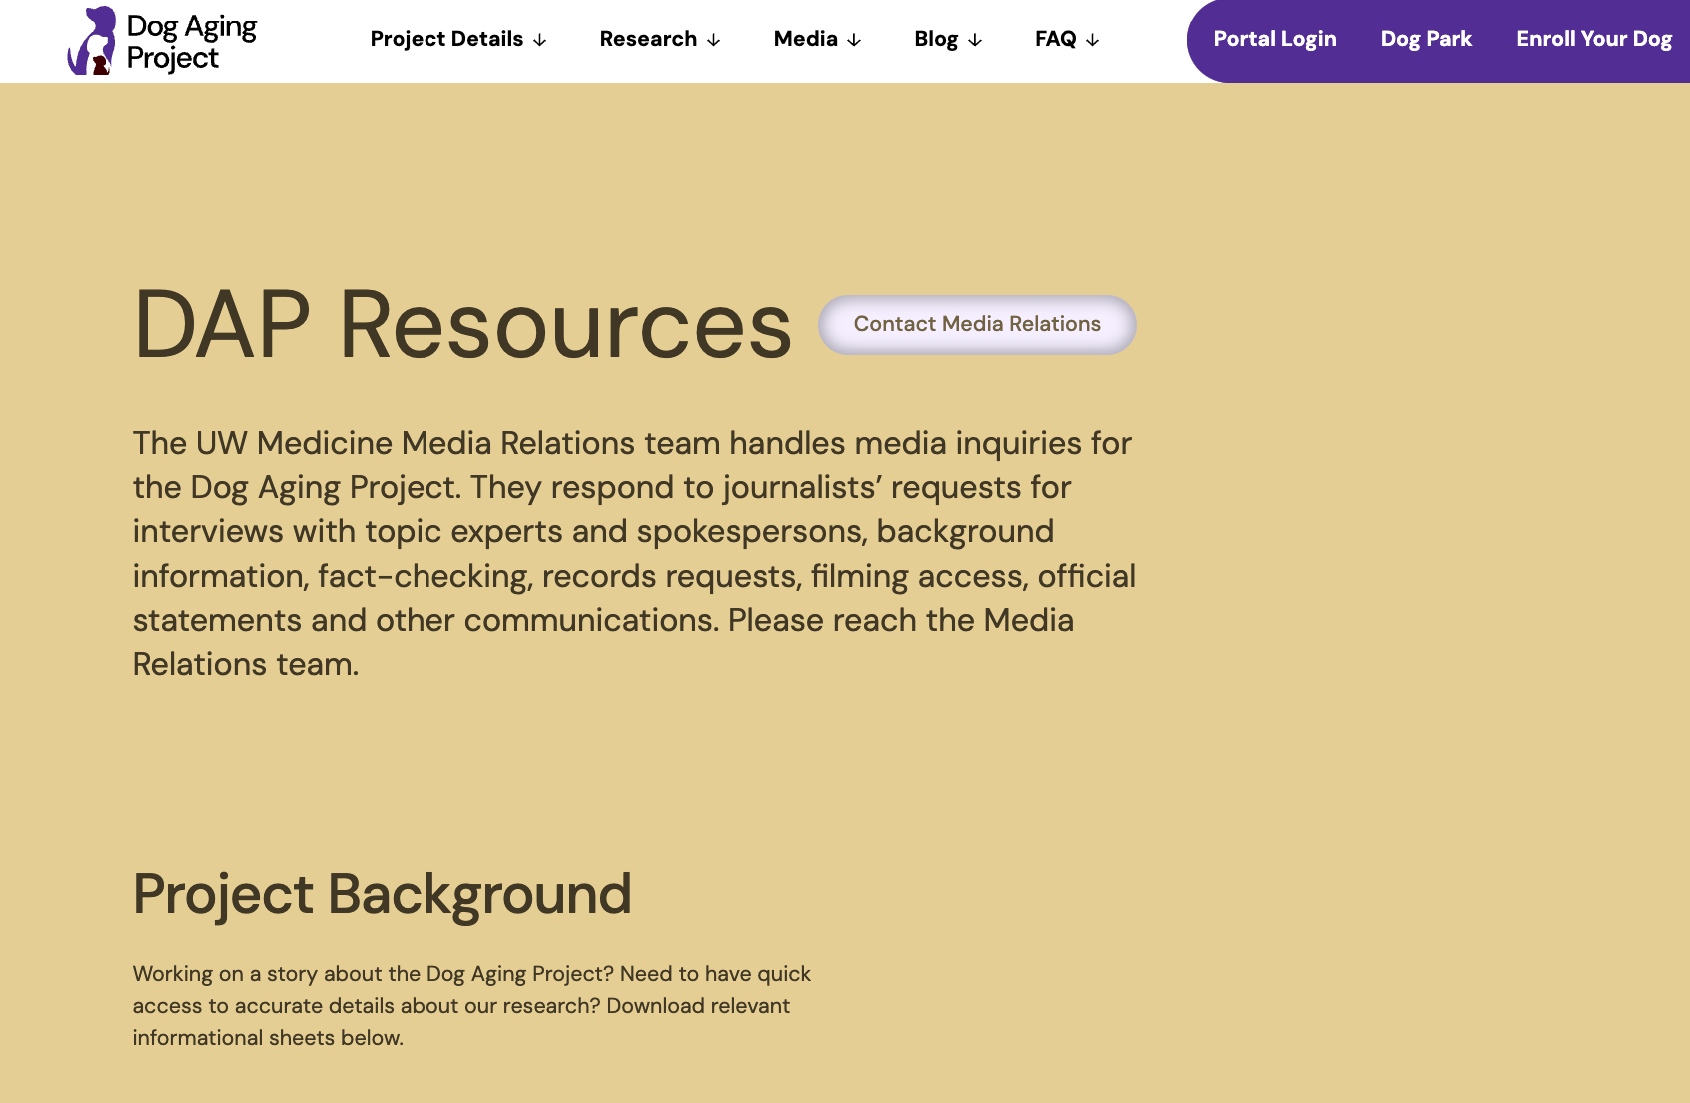Viewport: 1690px width, 1103px height.
Task: Open the Media menu
Action: (806, 39)
